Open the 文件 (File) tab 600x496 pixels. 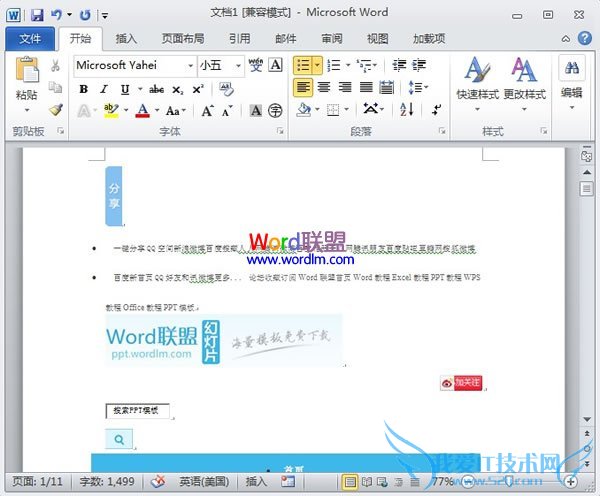click(30, 39)
